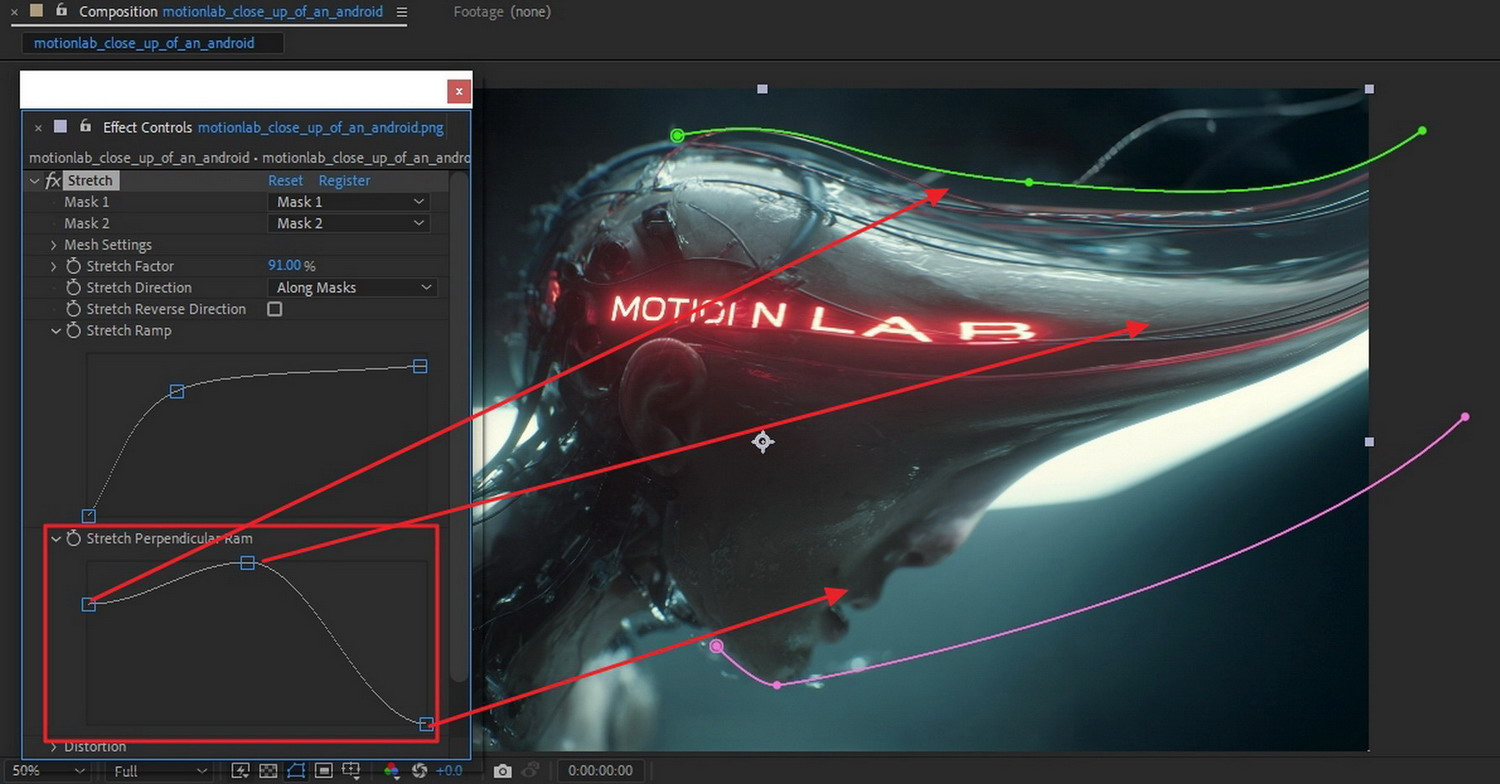
Task: Enable Stretch Reverse Direction checkbox
Action: coord(274,309)
